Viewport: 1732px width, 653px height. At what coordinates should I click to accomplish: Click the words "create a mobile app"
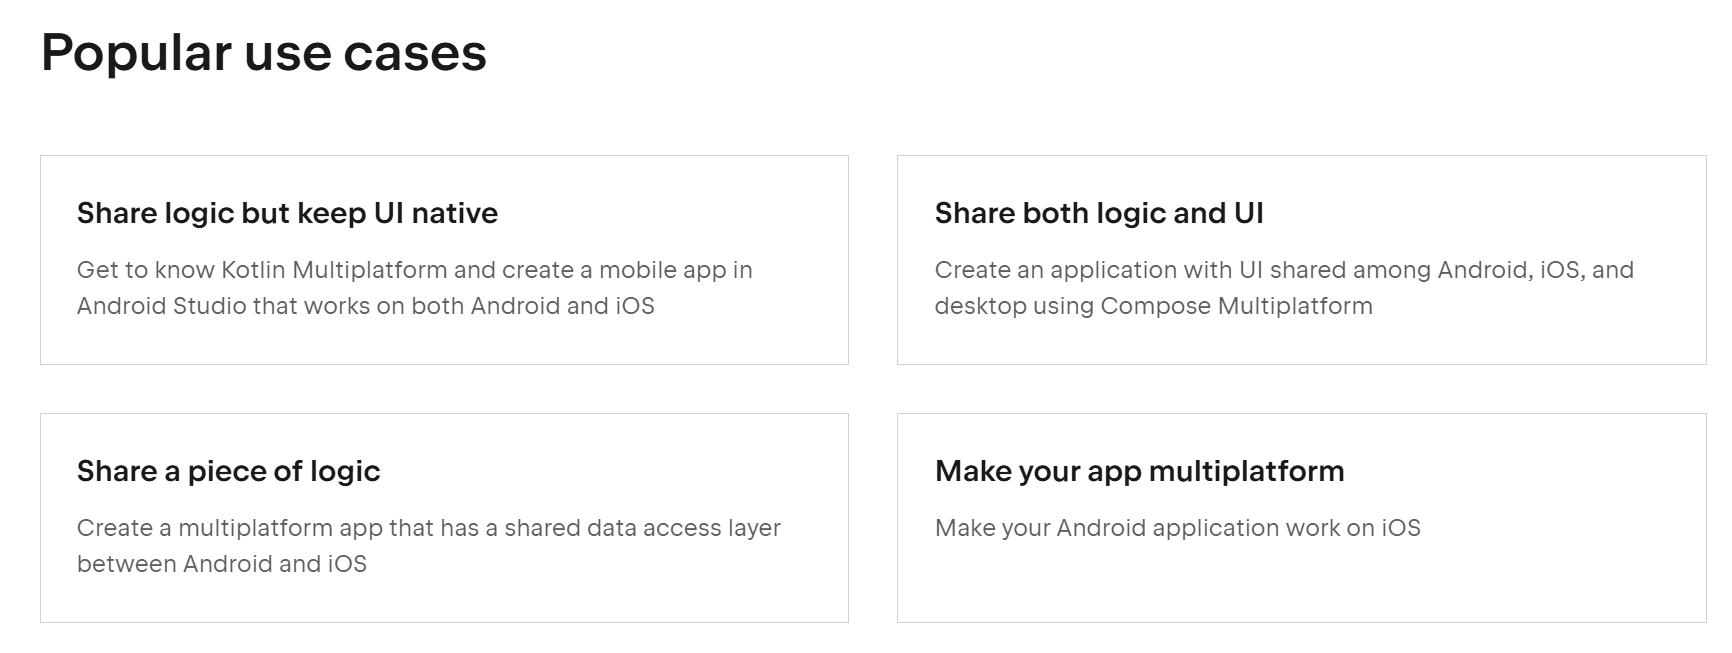coord(613,270)
